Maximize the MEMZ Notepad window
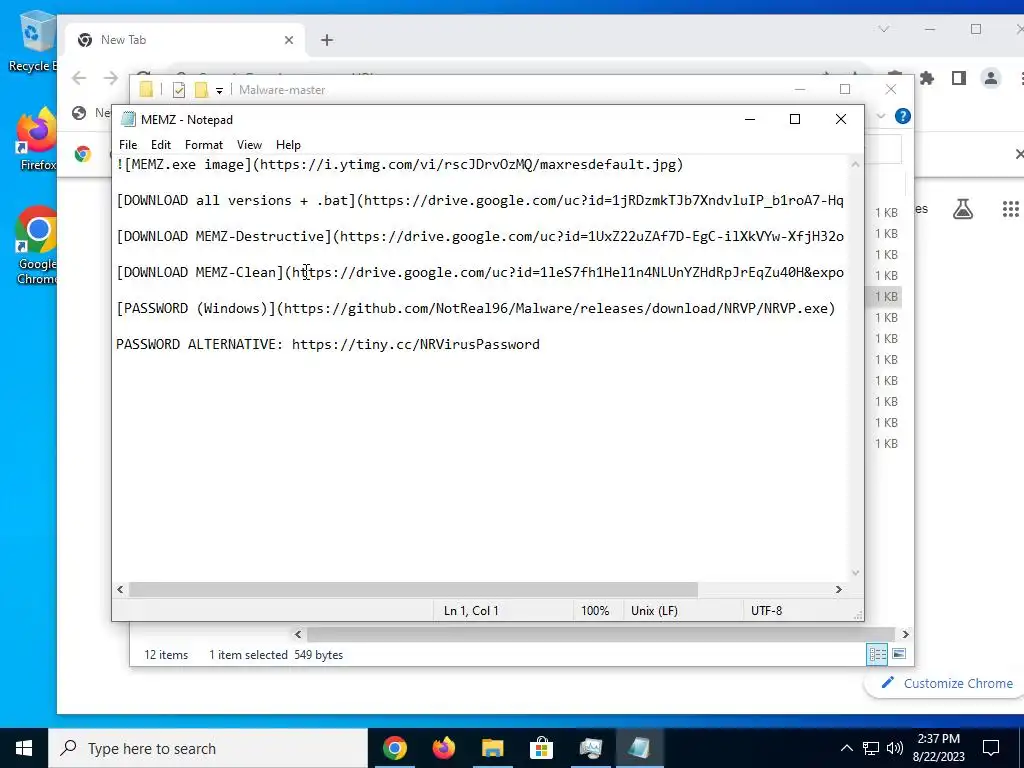1024x768 pixels. pos(795,119)
